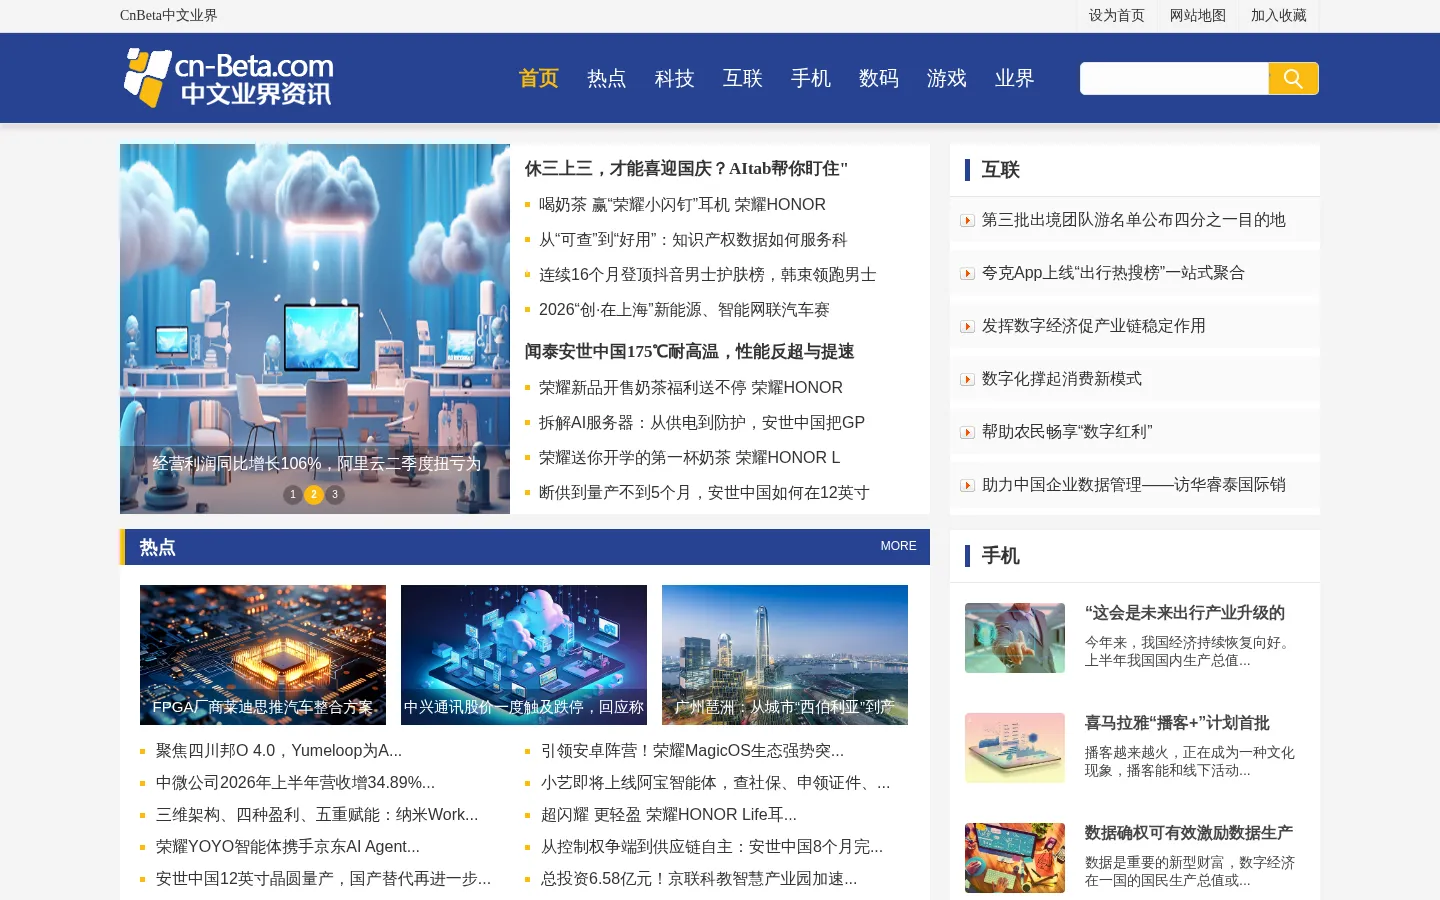Viewport: 1440px width, 900px height.
Task: Open article 2026"创·在上海"新能源
Action: point(684,310)
